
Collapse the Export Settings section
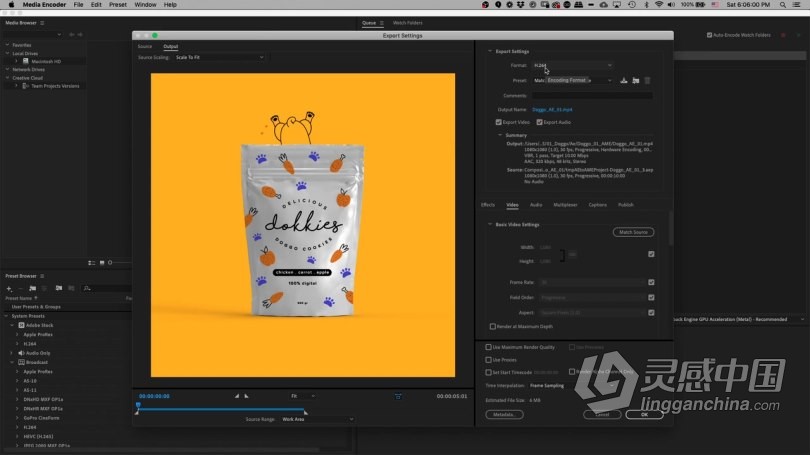tap(490, 51)
